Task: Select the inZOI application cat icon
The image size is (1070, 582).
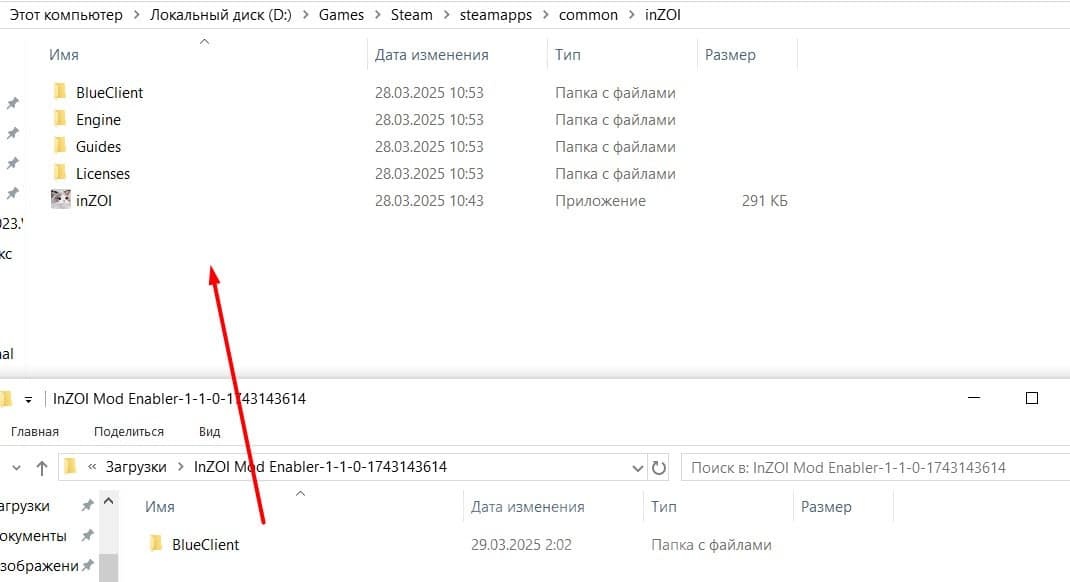Action: 61,199
